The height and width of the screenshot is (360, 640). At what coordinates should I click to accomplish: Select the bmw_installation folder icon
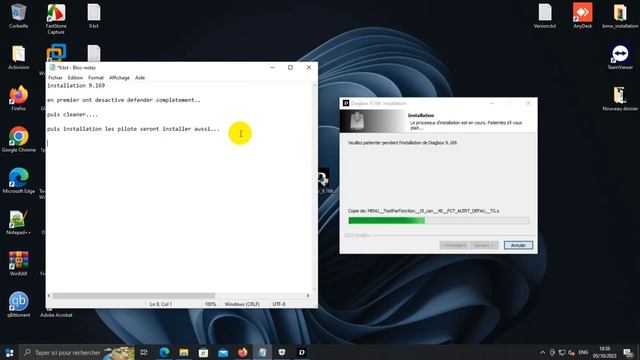[x=620, y=16]
